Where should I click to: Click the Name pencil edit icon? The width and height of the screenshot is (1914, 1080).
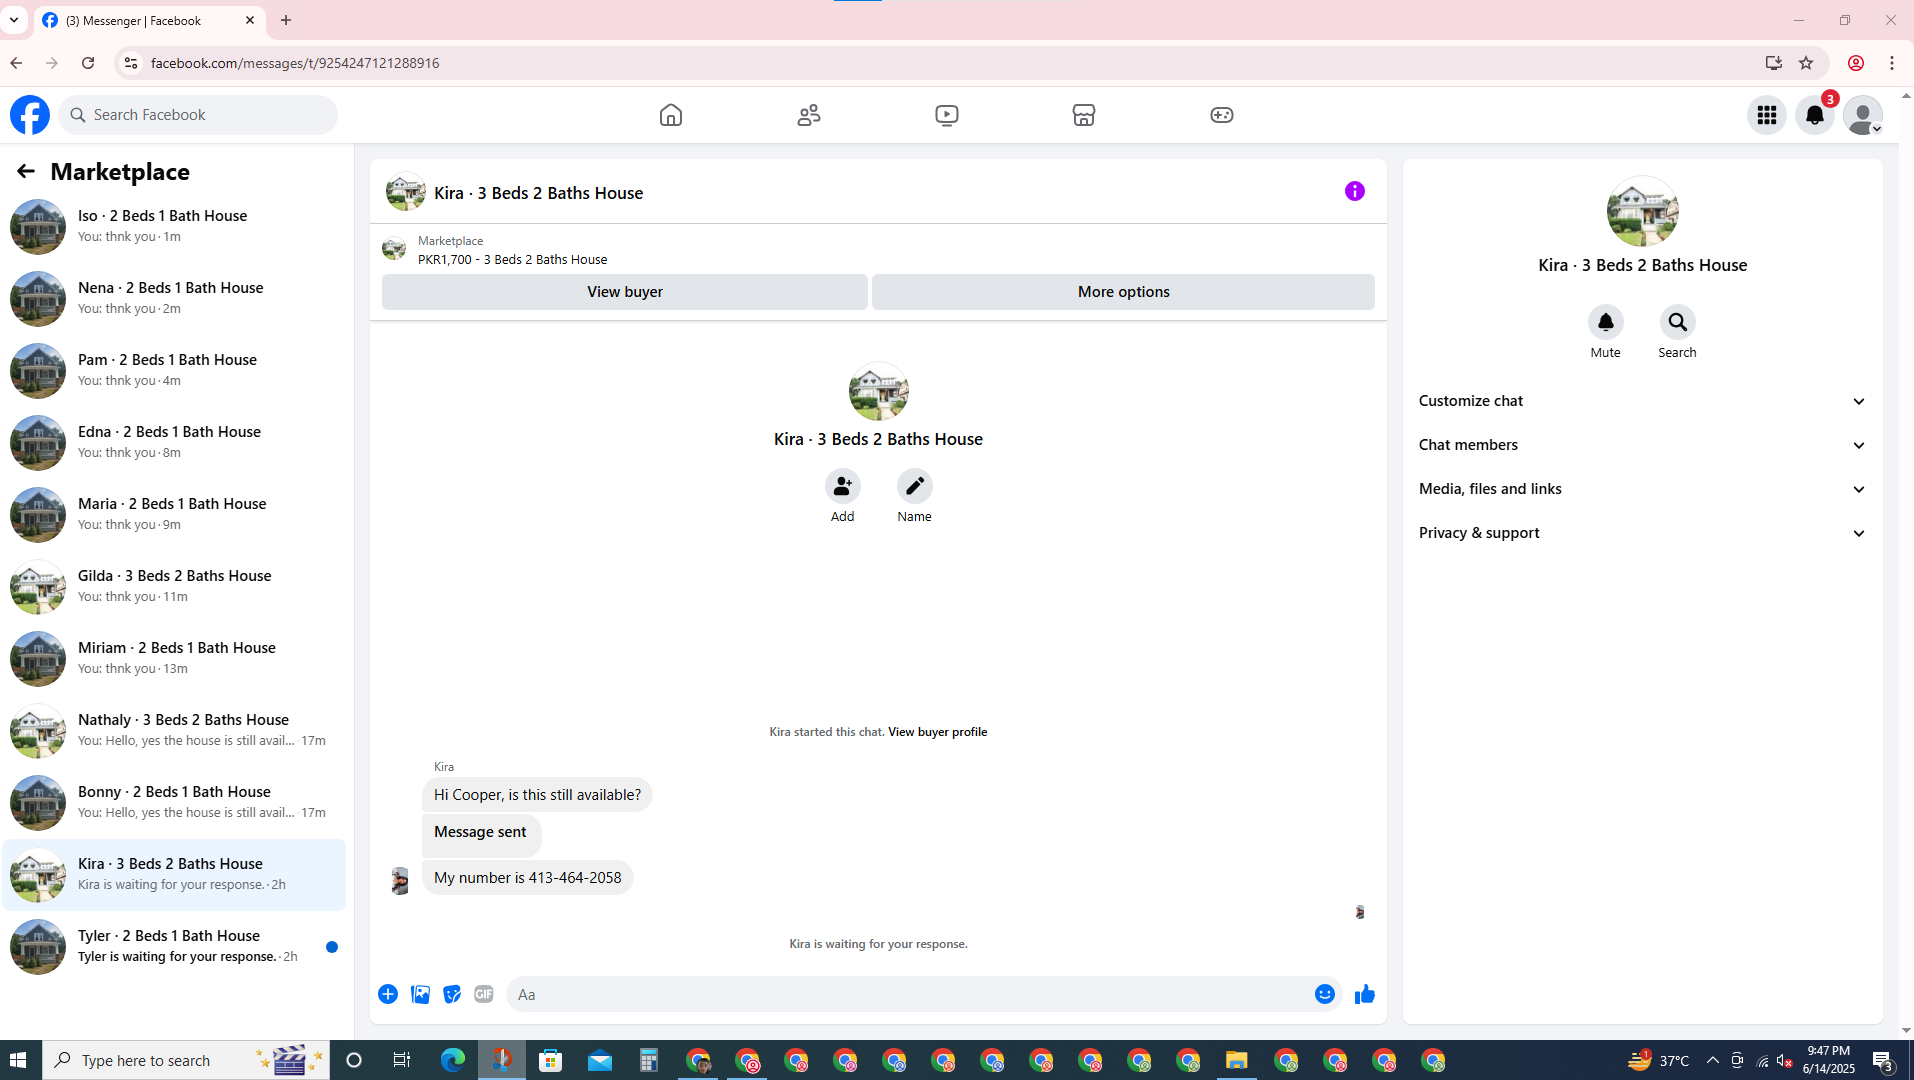pos(914,486)
